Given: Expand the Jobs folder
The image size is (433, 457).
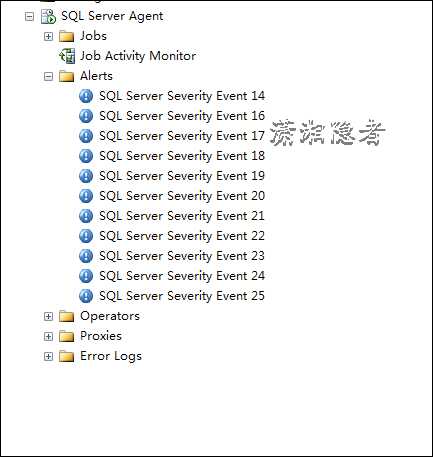Looking at the screenshot, I should click(48, 36).
